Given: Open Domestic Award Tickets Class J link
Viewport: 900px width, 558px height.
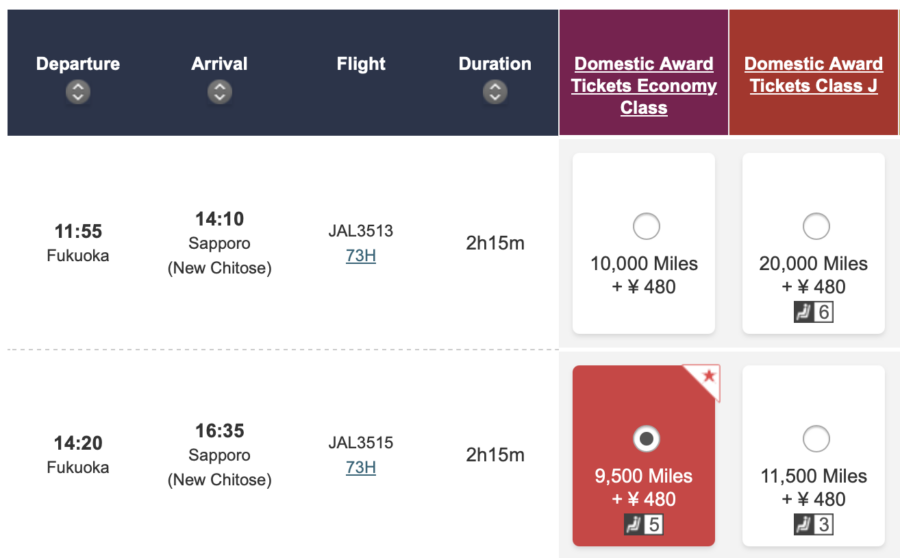Looking at the screenshot, I should [814, 75].
